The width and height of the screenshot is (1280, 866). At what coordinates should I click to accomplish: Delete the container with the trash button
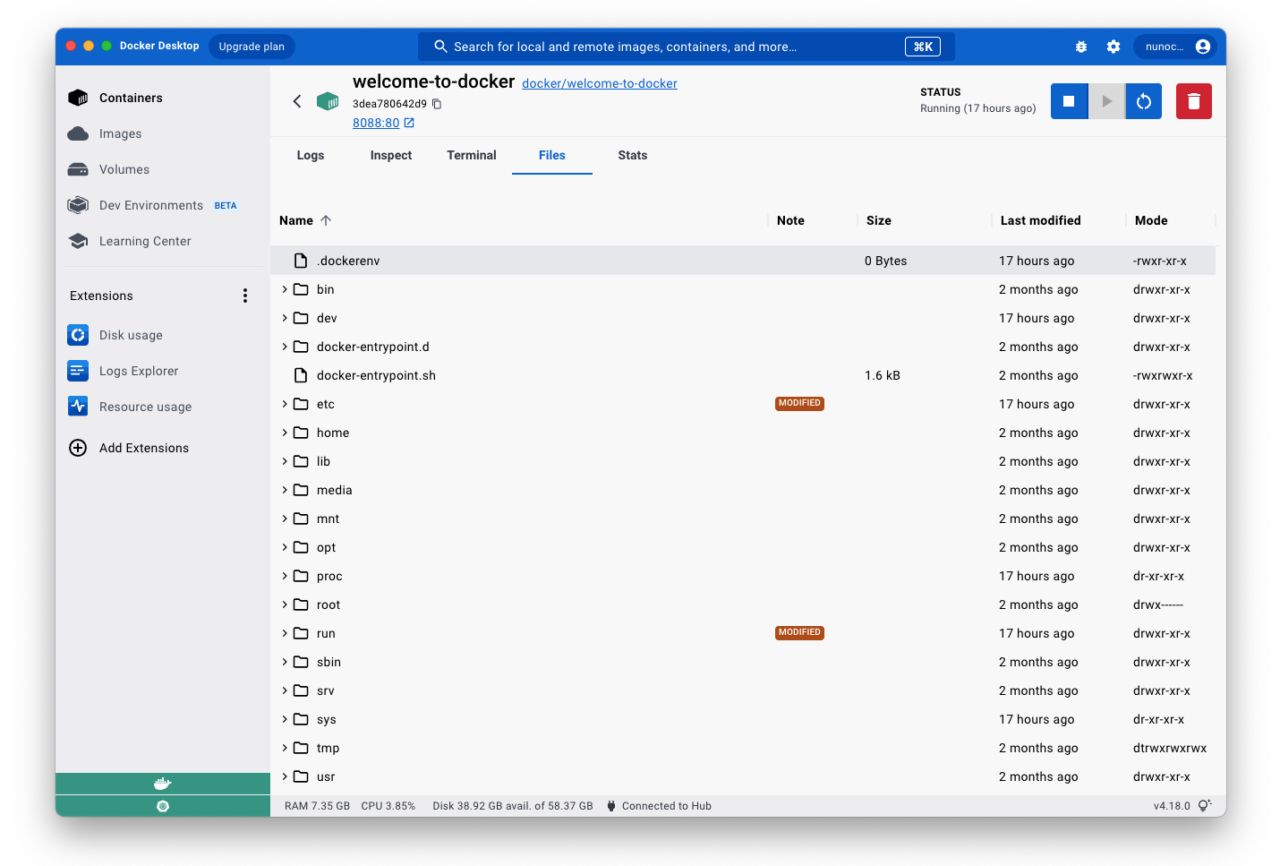coord(1193,101)
